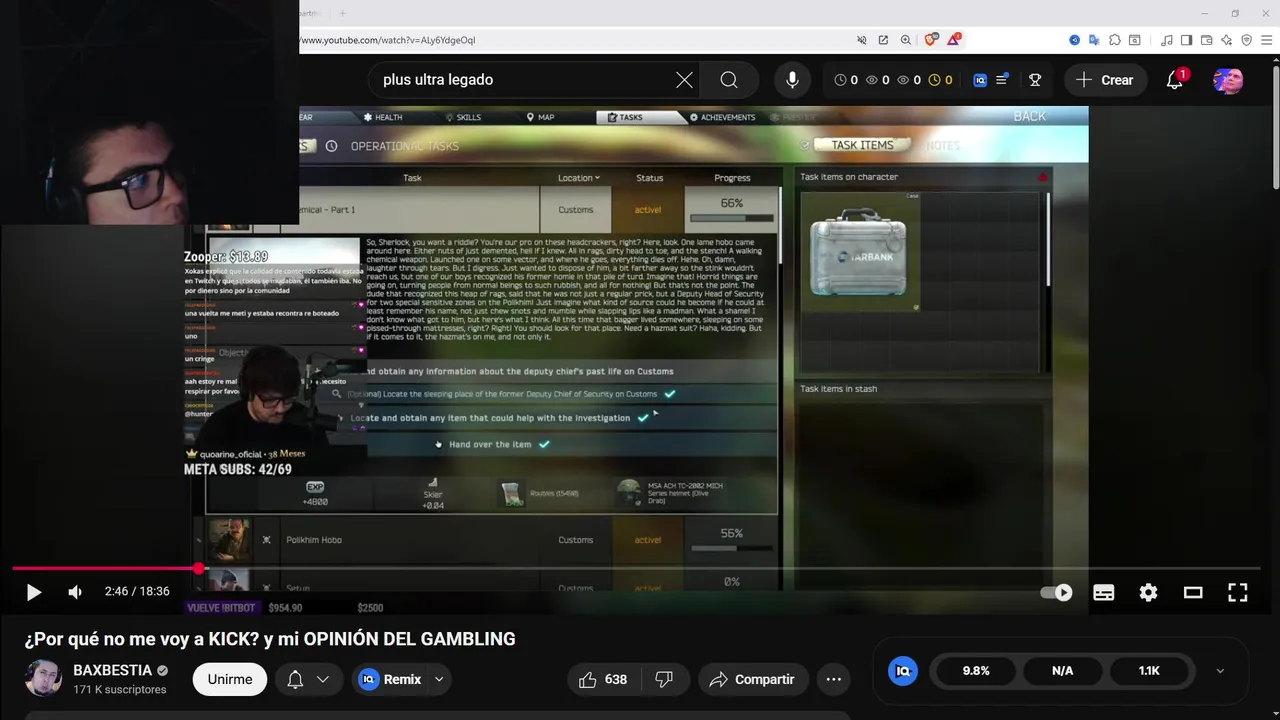Open the Leo AI sparkle icon
This screenshot has width=1280, height=720.
pyautogui.click(x=1226, y=40)
